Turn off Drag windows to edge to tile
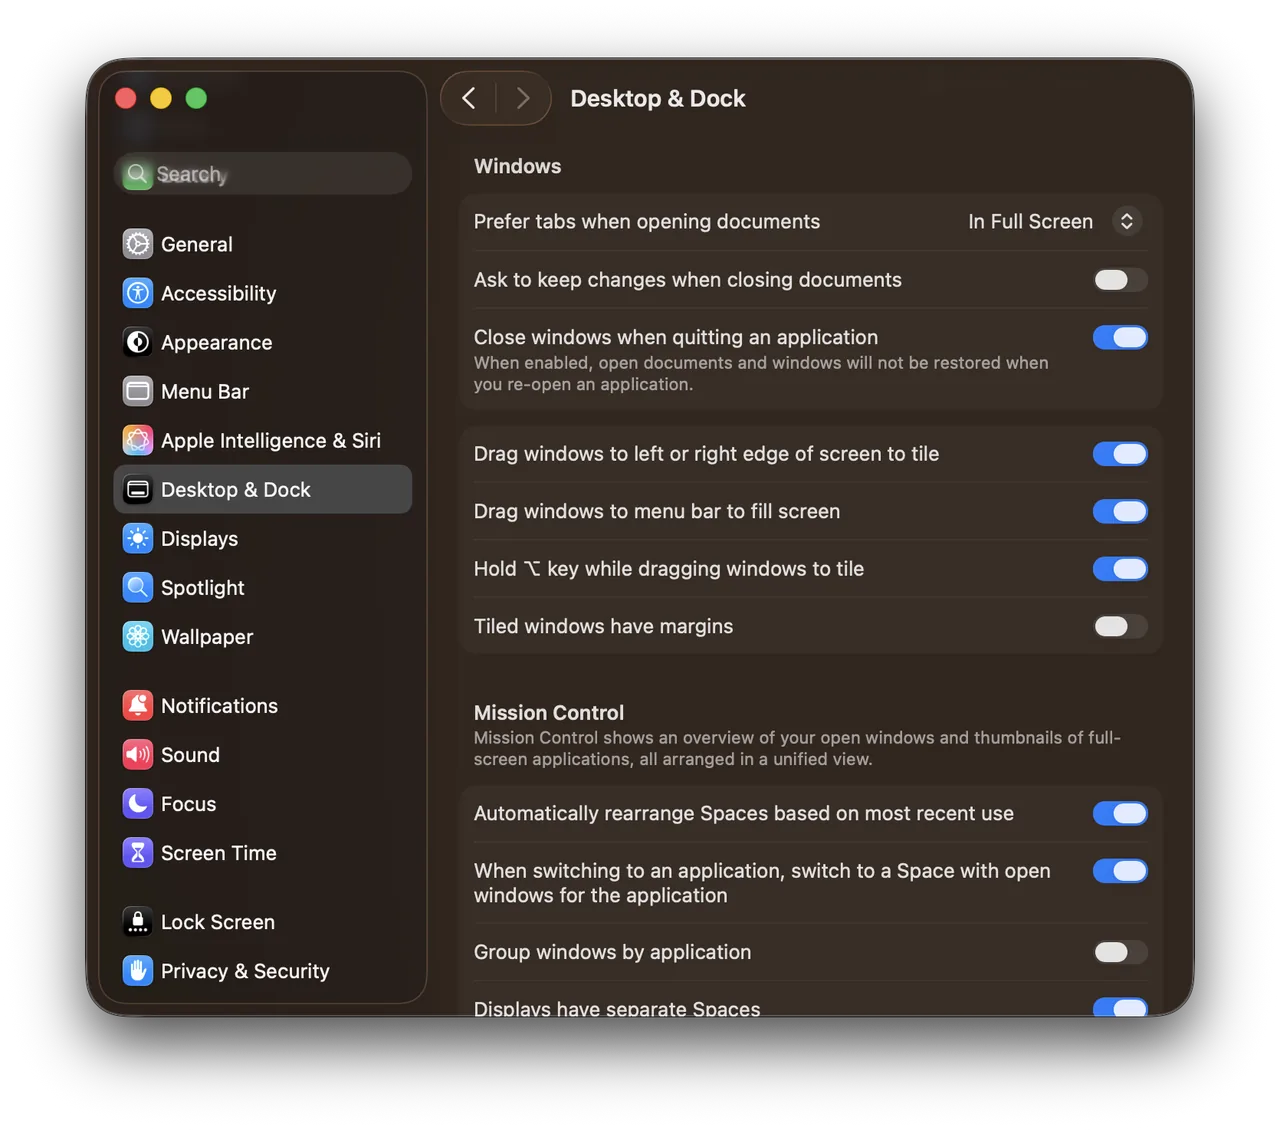 [1120, 454]
